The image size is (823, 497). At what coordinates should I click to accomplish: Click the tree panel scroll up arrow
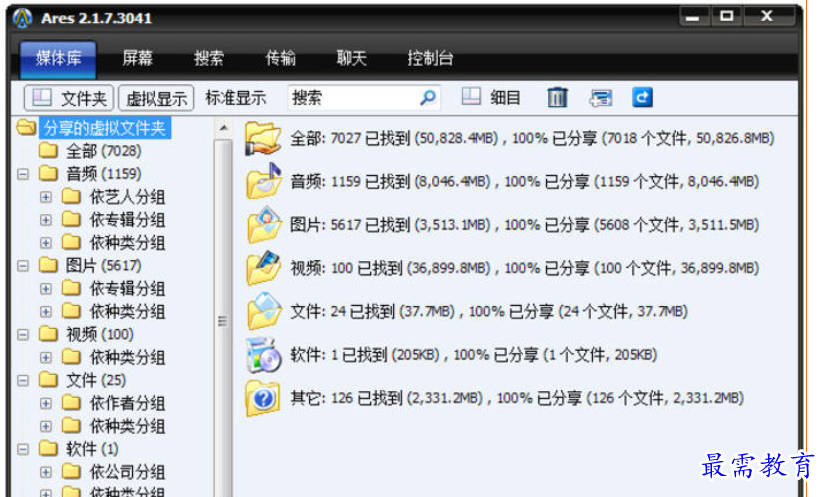pyautogui.click(x=224, y=128)
